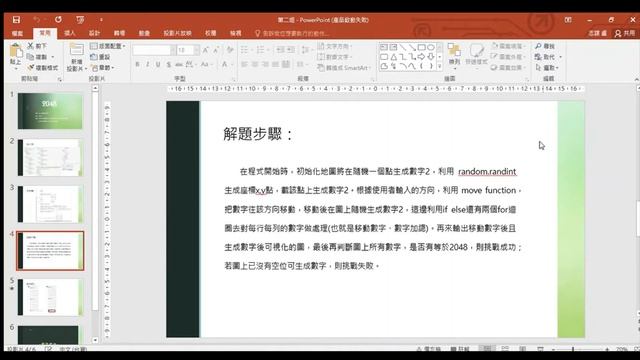The width and height of the screenshot is (640, 360).
Task: Select slide 5 thumbnail
Action: pos(50,297)
